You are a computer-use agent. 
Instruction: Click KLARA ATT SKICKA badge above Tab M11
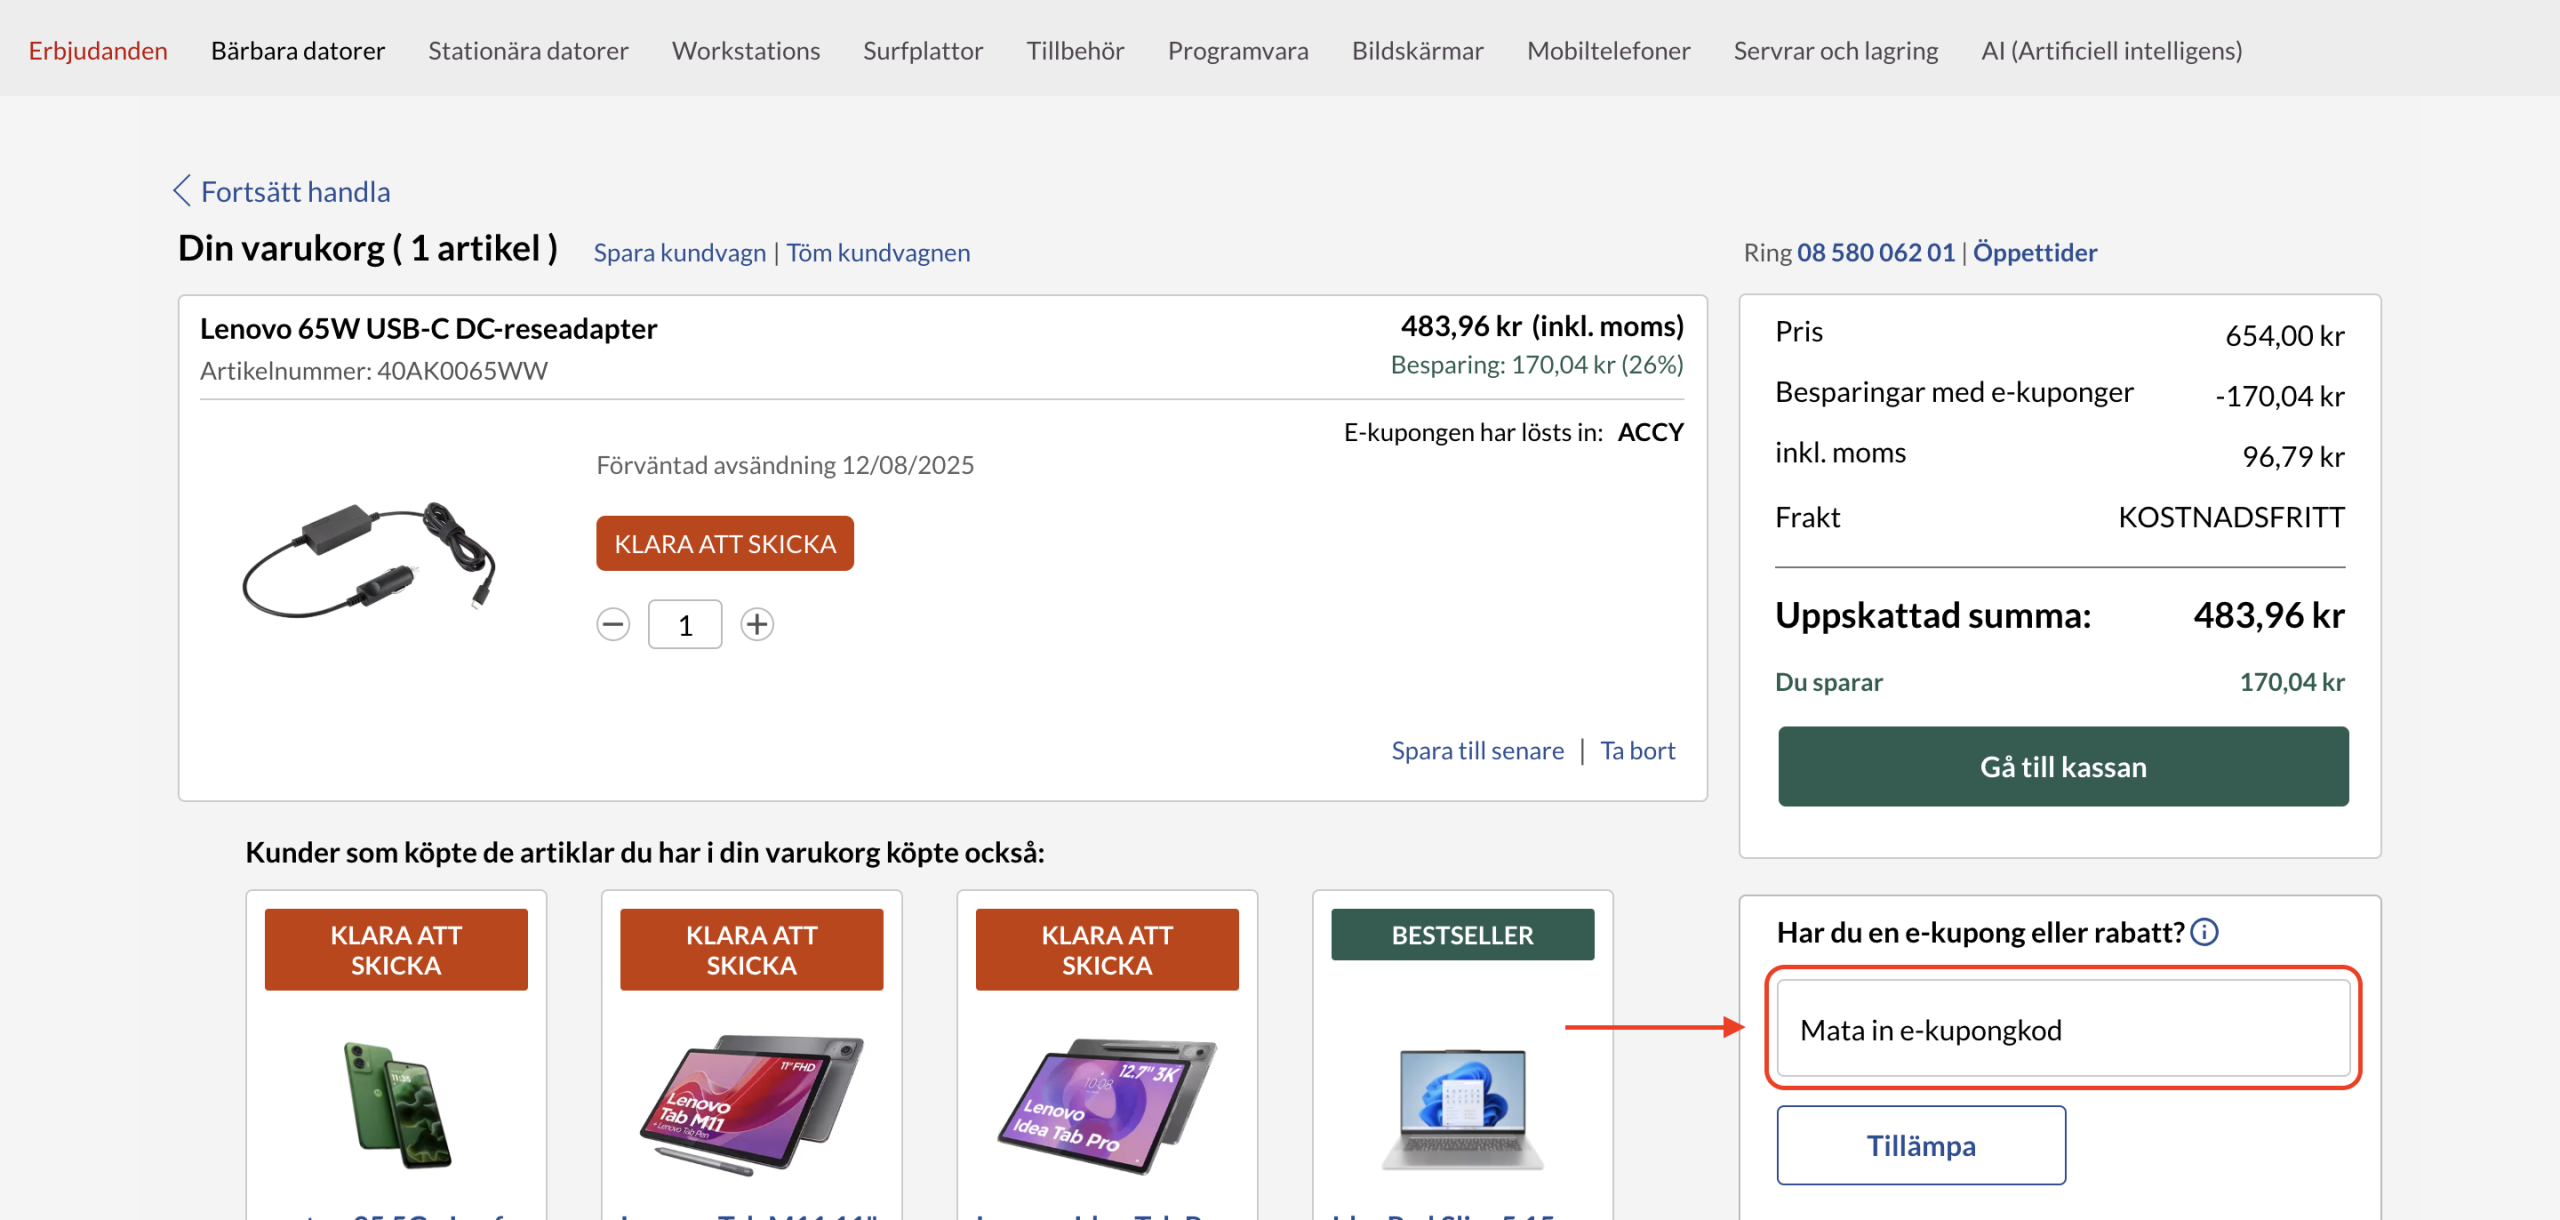click(x=751, y=949)
